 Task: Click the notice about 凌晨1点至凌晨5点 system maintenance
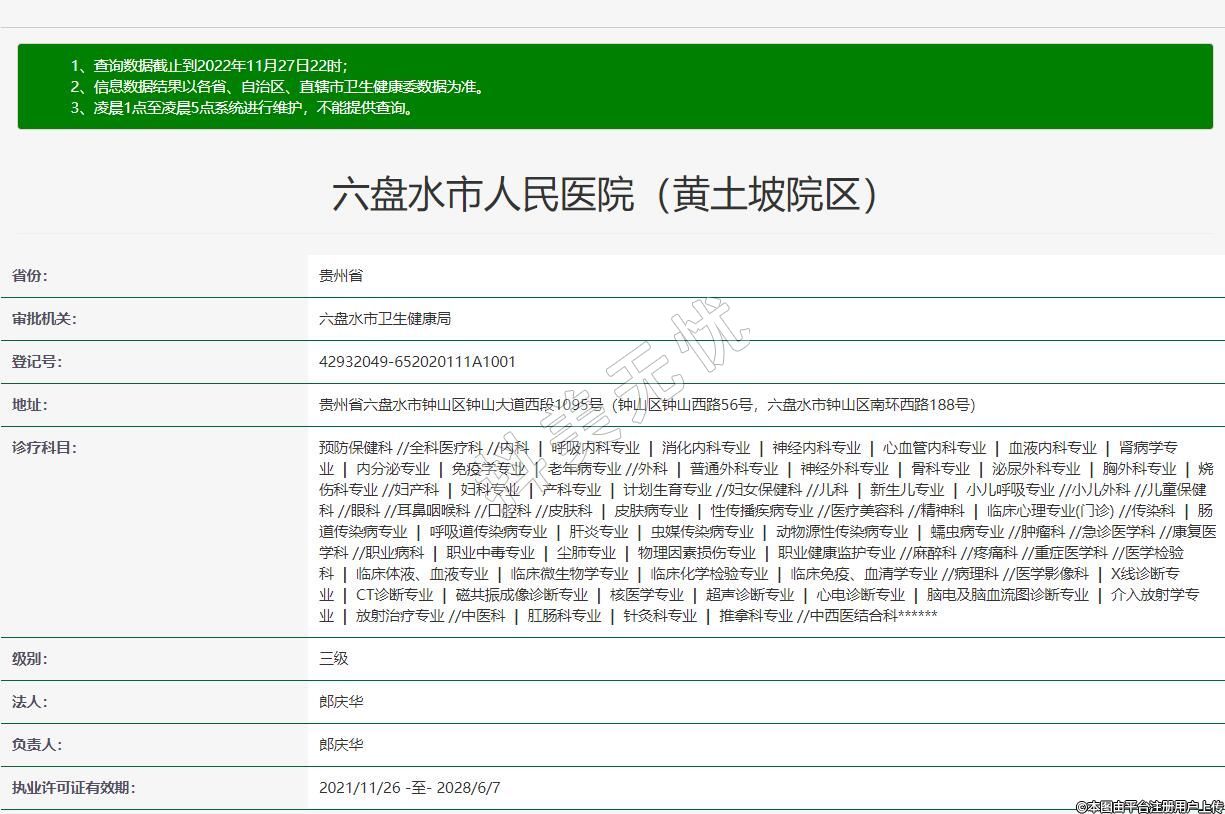243,108
